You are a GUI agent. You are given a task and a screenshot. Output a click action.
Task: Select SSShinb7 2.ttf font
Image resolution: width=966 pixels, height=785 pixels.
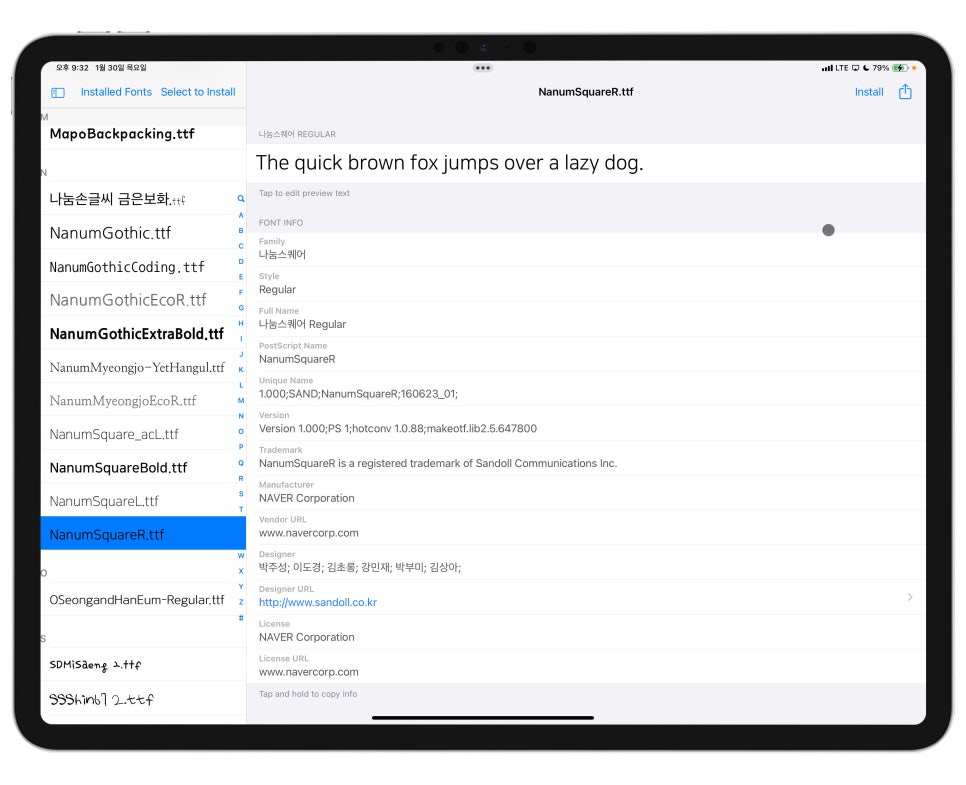[x=143, y=699]
